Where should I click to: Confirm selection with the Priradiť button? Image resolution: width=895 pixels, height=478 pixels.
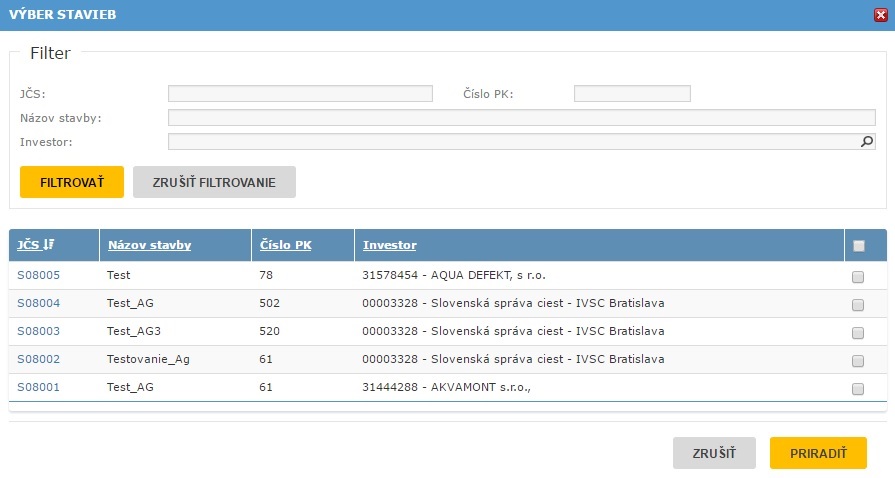(x=817, y=453)
